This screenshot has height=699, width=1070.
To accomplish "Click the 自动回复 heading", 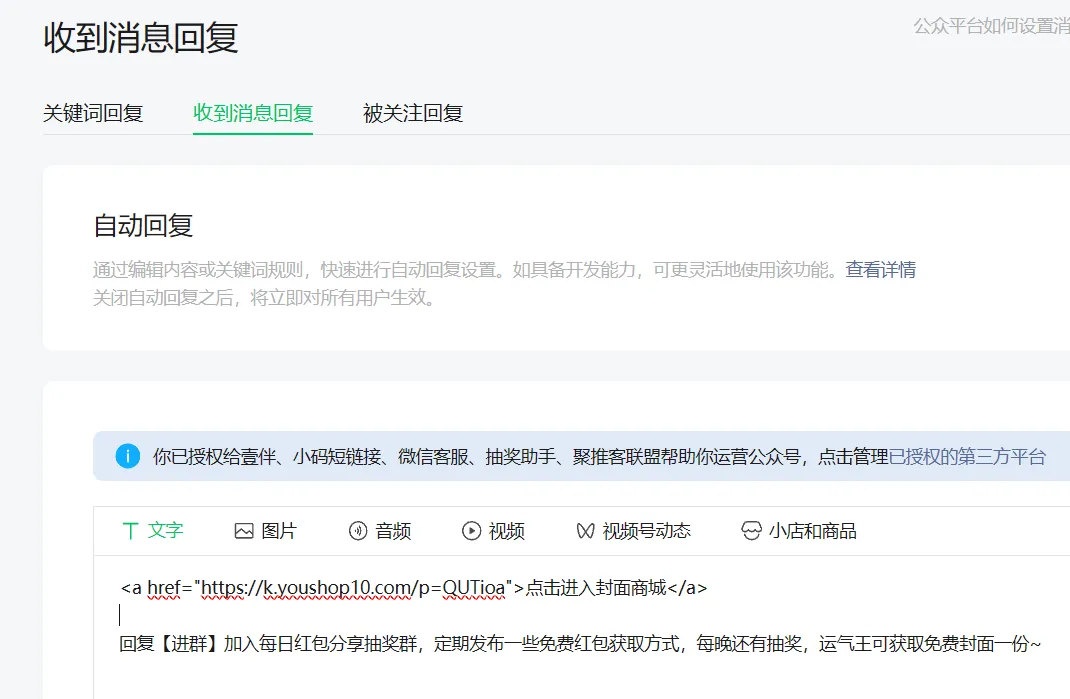I will [x=143, y=225].
